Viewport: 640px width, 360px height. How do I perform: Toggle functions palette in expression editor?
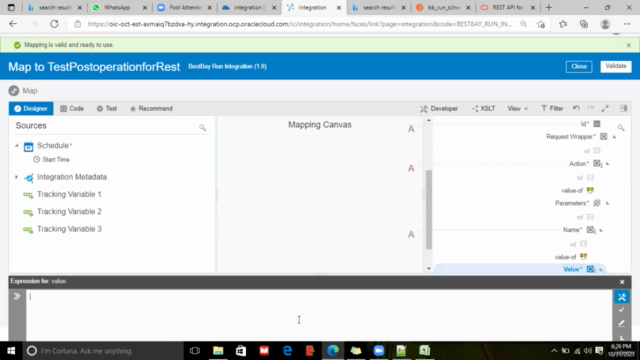(622, 297)
